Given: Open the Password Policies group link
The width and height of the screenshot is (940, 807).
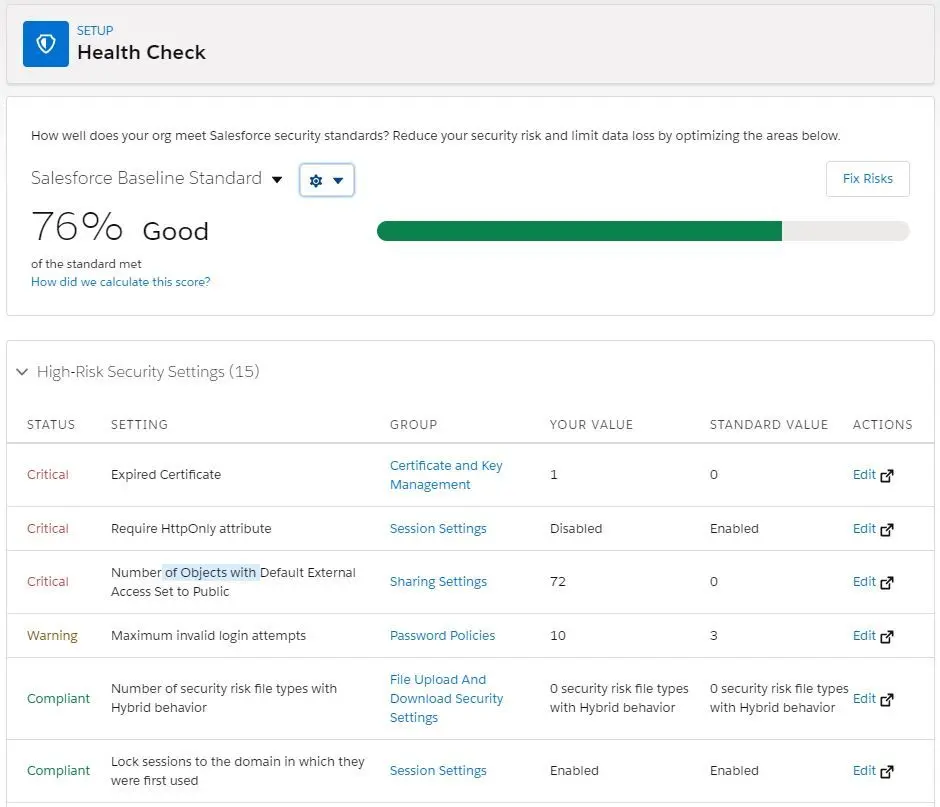Looking at the screenshot, I should tap(442, 636).
